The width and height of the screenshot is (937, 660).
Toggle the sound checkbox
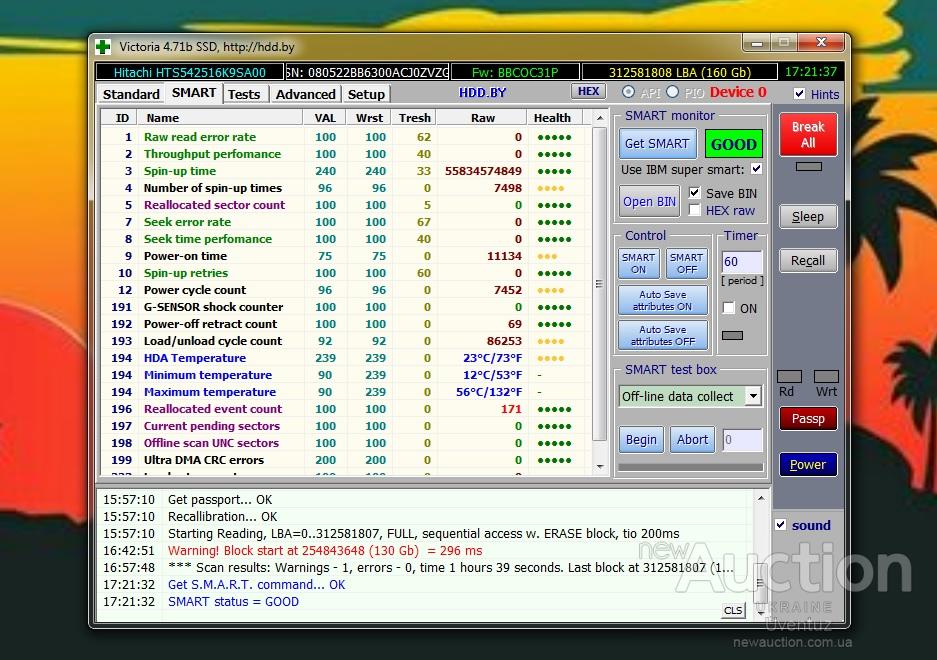[x=780, y=525]
